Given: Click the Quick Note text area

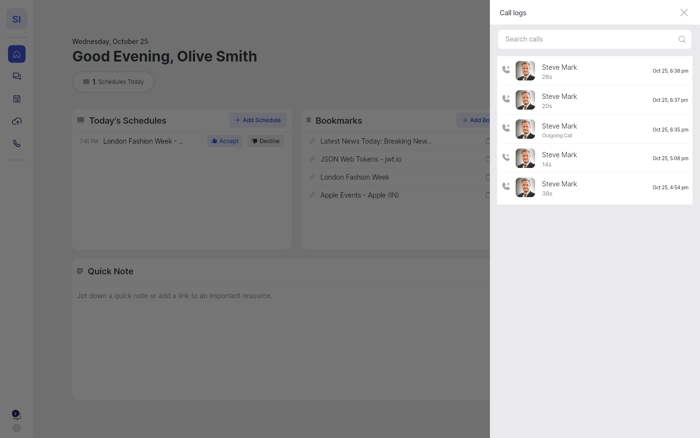Looking at the screenshot, I should [281, 342].
